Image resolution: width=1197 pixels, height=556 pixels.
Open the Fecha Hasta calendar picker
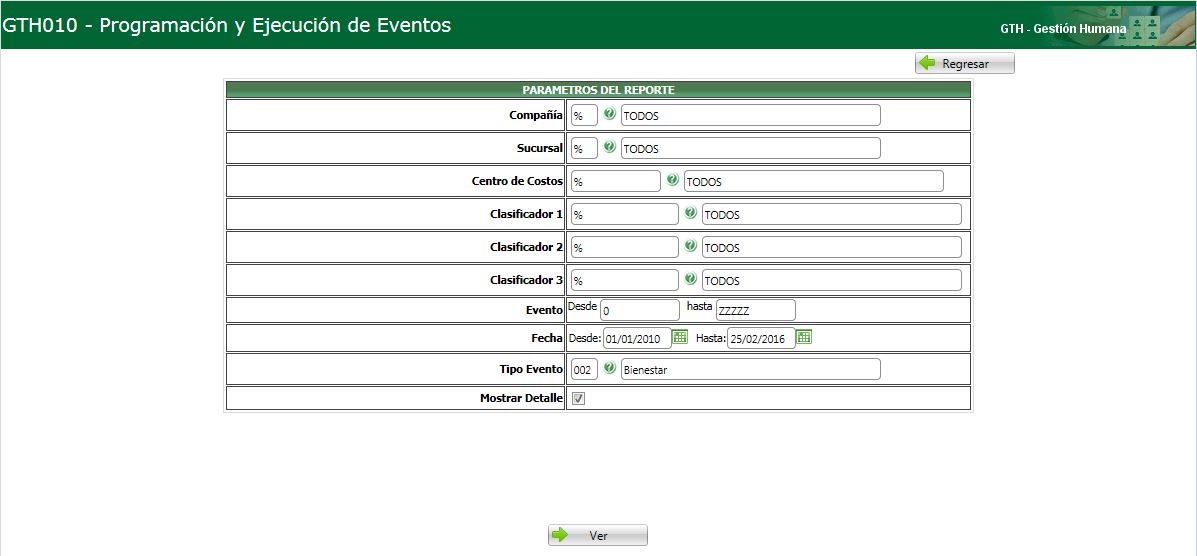[x=804, y=336]
